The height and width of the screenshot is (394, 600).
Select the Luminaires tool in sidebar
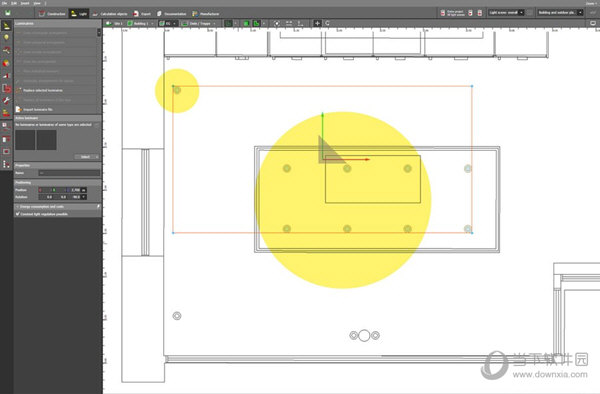[6, 26]
